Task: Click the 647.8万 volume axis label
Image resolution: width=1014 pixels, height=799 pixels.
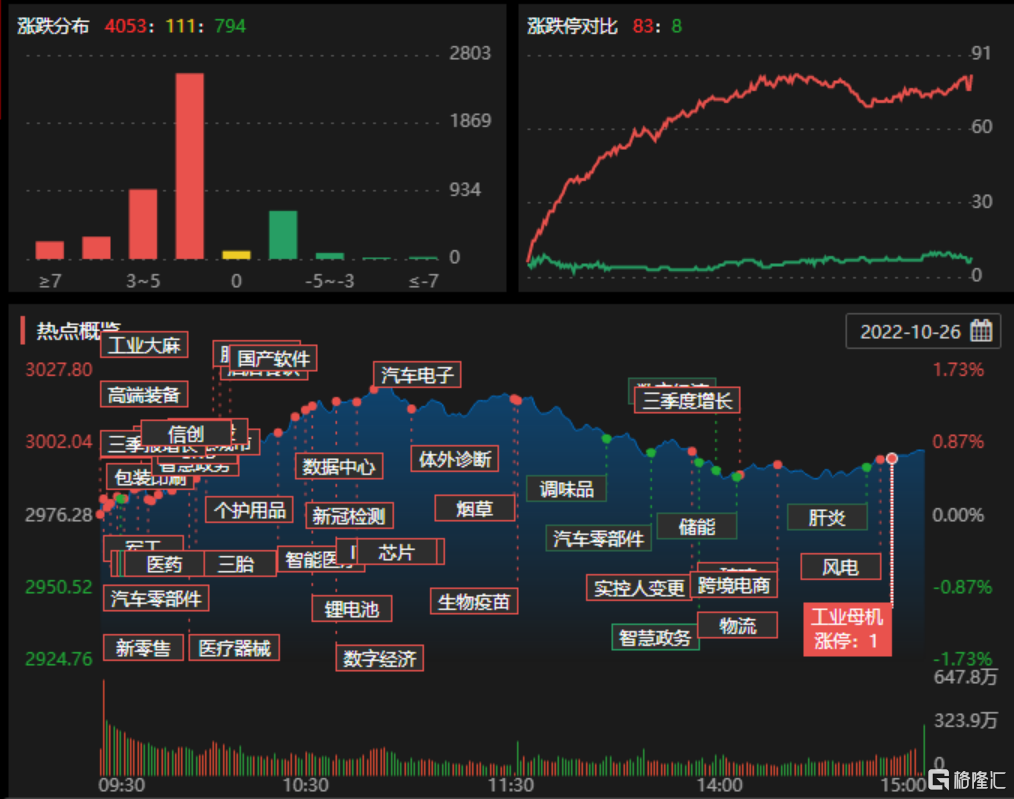Action: coord(965,677)
